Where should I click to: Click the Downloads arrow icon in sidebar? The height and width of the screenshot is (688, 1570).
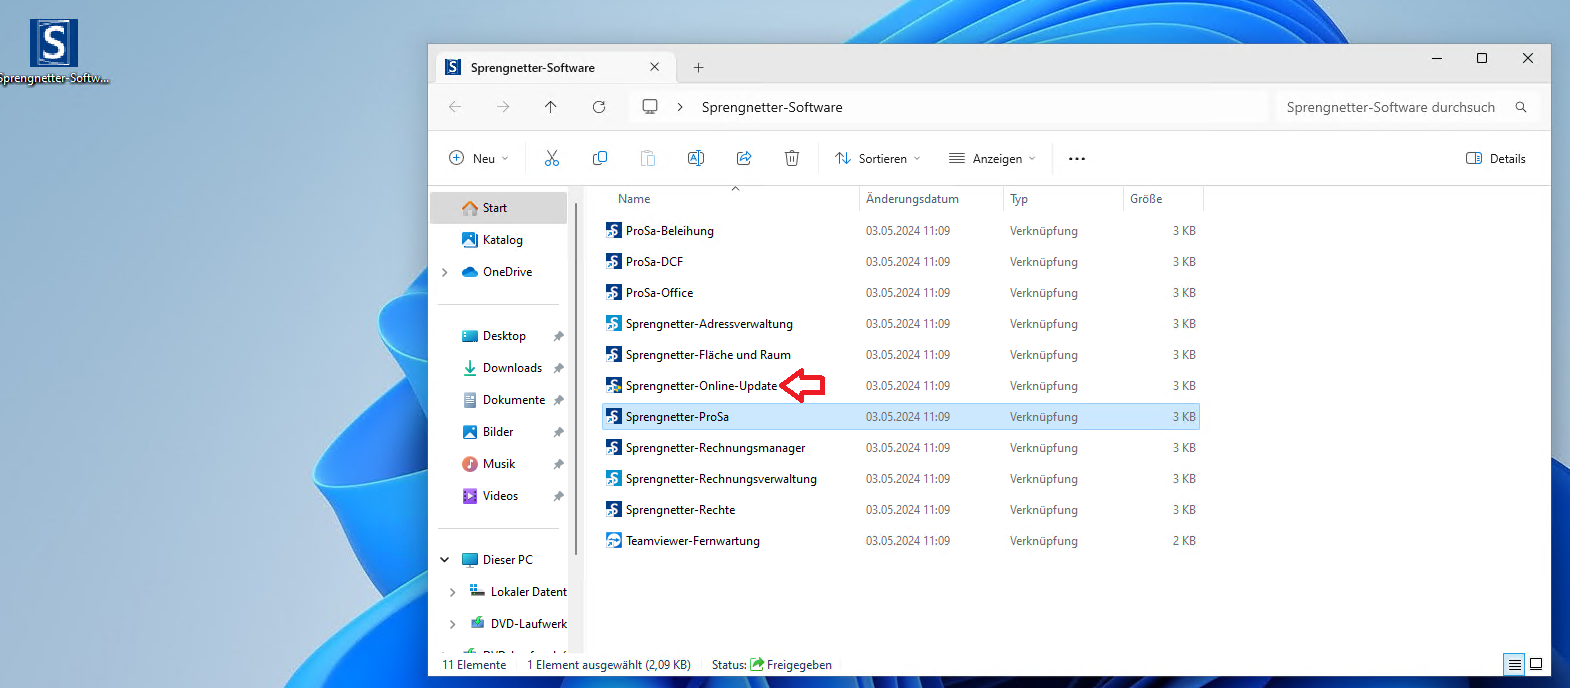point(470,368)
